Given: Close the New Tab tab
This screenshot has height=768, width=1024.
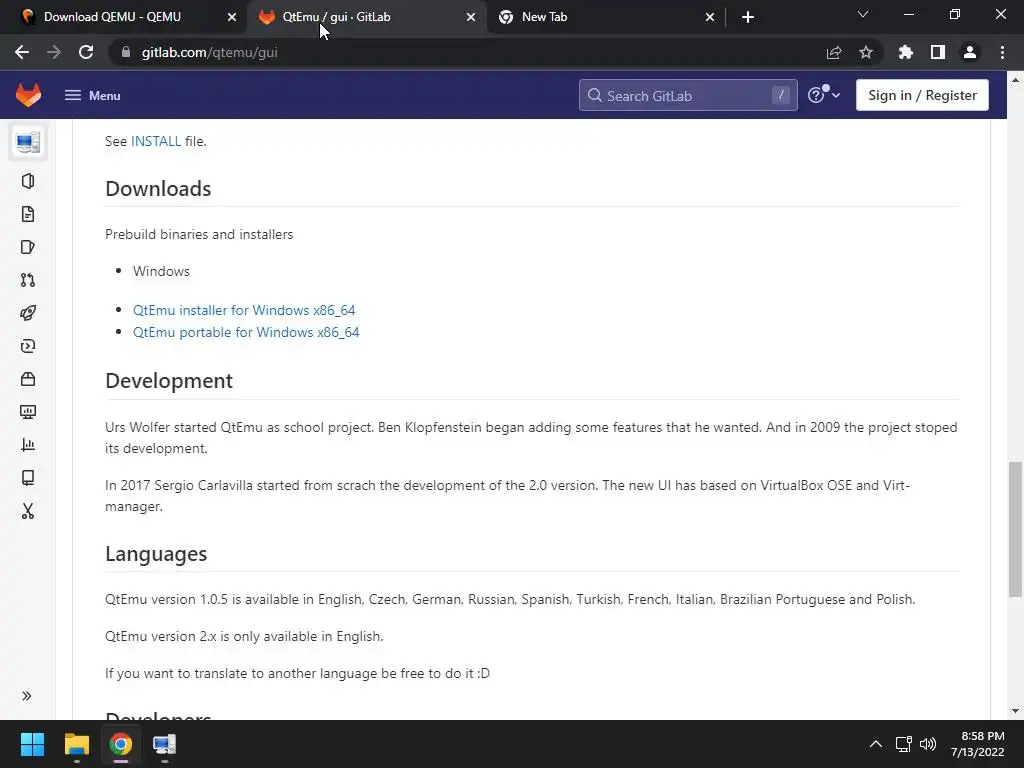Looking at the screenshot, I should [x=710, y=17].
